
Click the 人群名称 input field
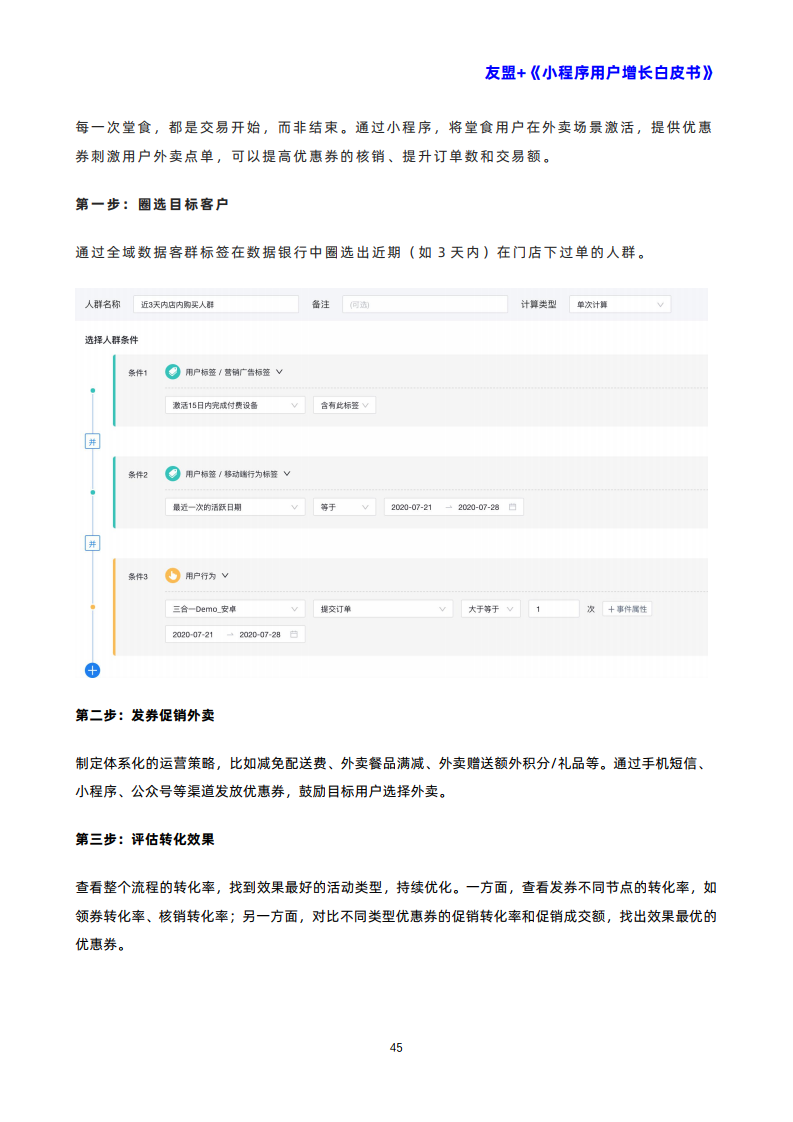tap(215, 304)
